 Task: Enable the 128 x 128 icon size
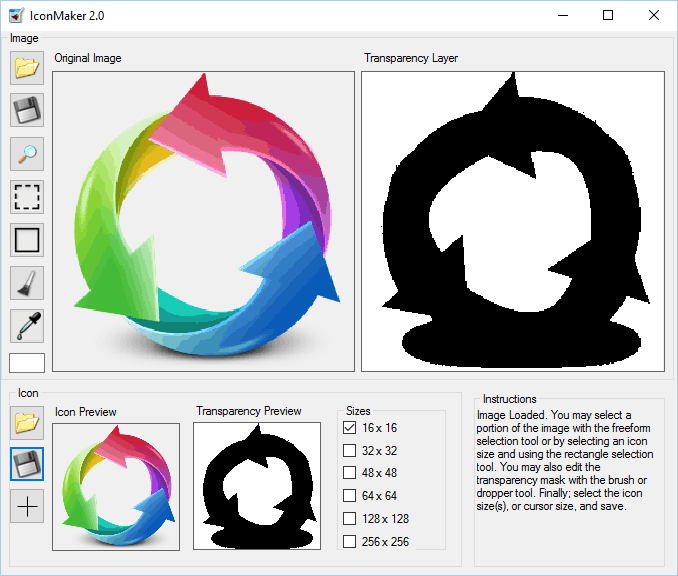tap(349, 519)
